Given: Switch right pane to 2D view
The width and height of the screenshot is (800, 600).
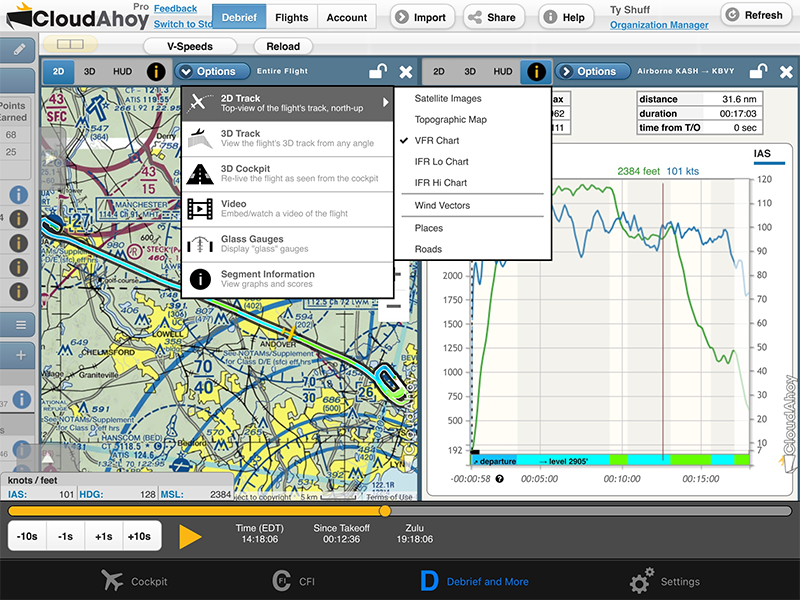Looking at the screenshot, I should [x=439, y=71].
